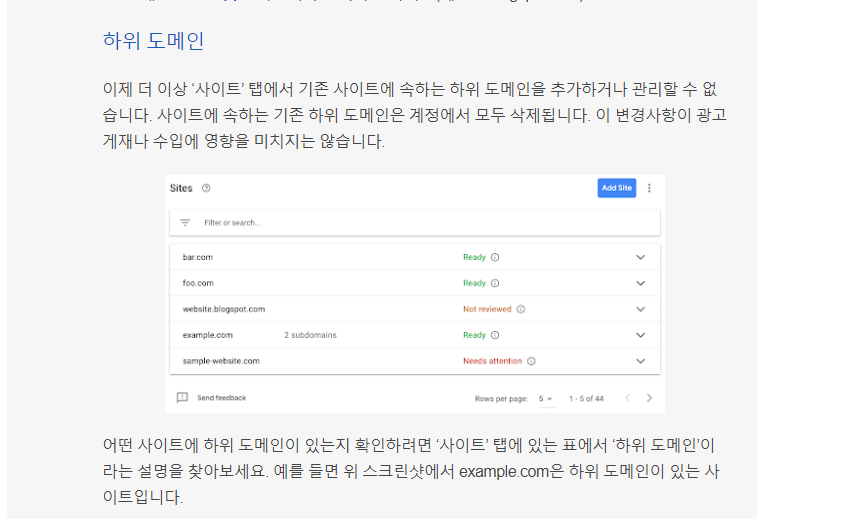This screenshot has width=842, height=519.
Task: Click the info icon beside foo.com Ready
Action: click(495, 283)
